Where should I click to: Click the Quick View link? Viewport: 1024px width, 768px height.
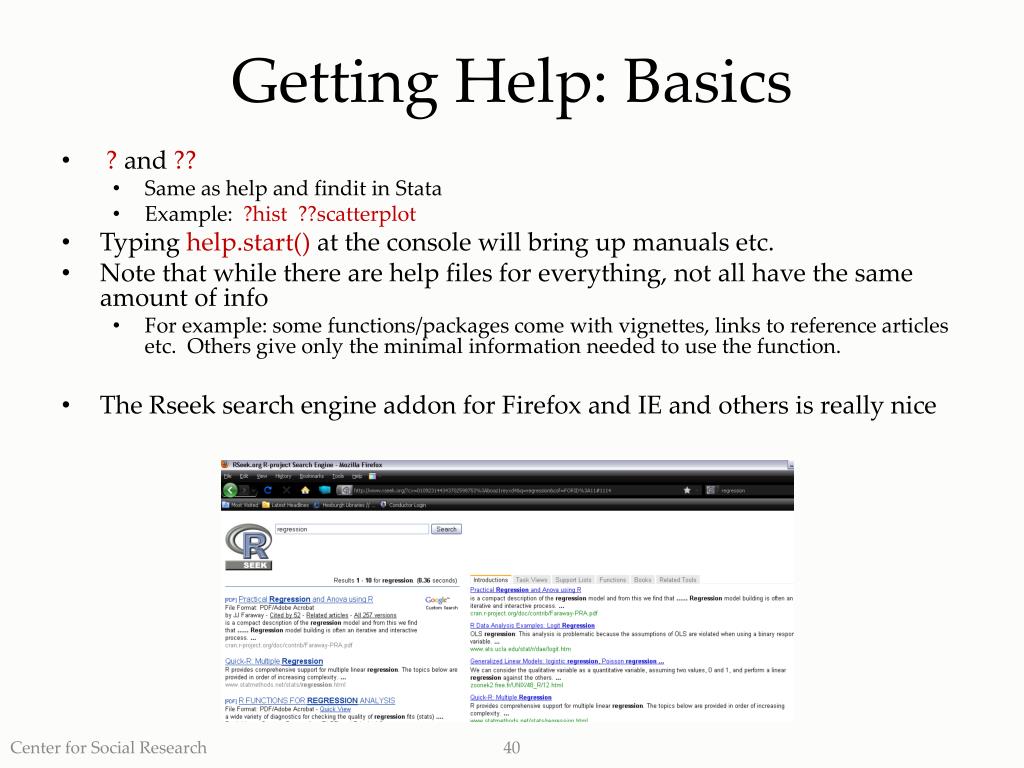tap(335, 709)
